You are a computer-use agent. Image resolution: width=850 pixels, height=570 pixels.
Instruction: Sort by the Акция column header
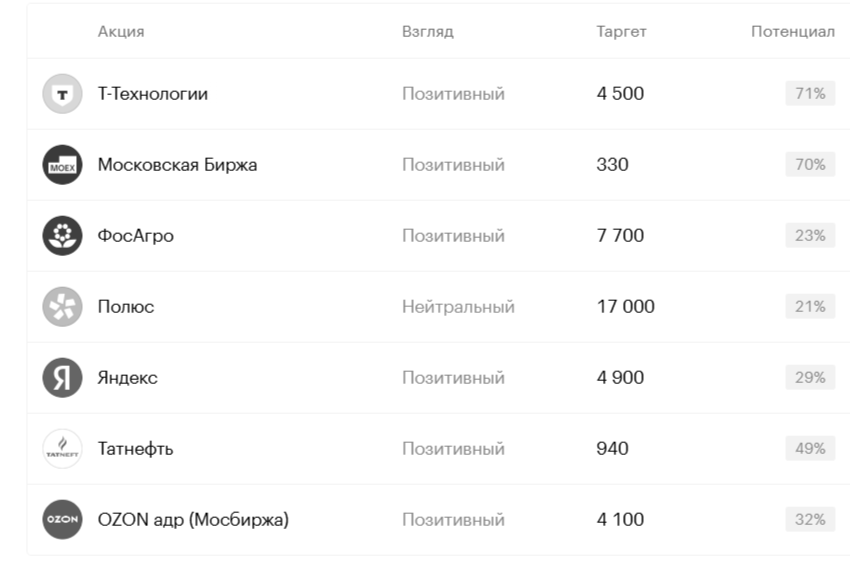coord(121,32)
